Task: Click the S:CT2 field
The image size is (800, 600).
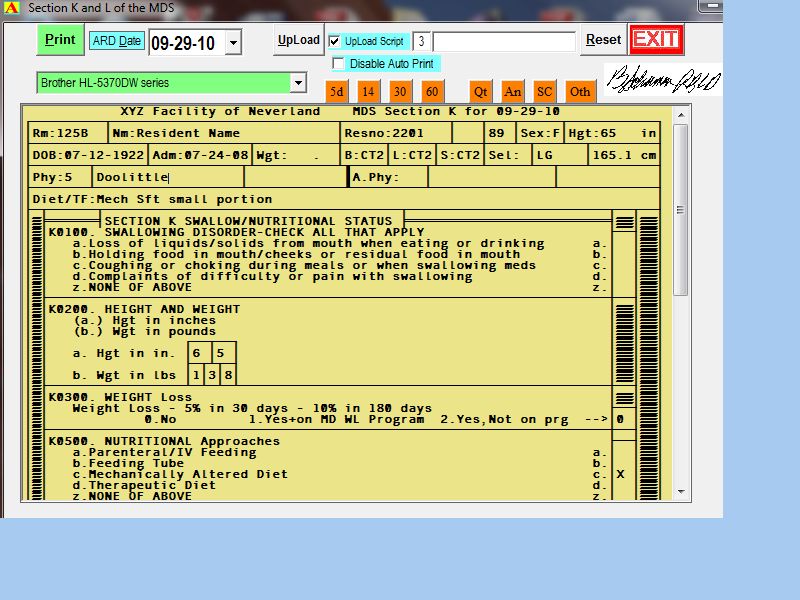Action: point(460,155)
